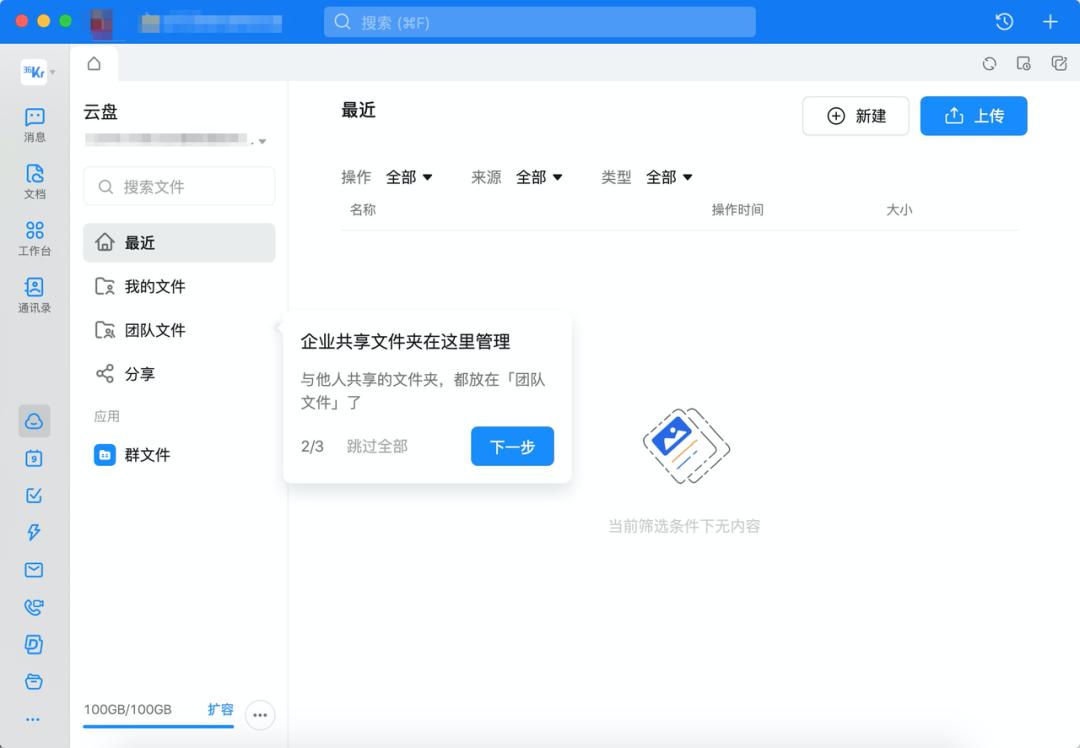Click the home tab icon

[x=94, y=63]
